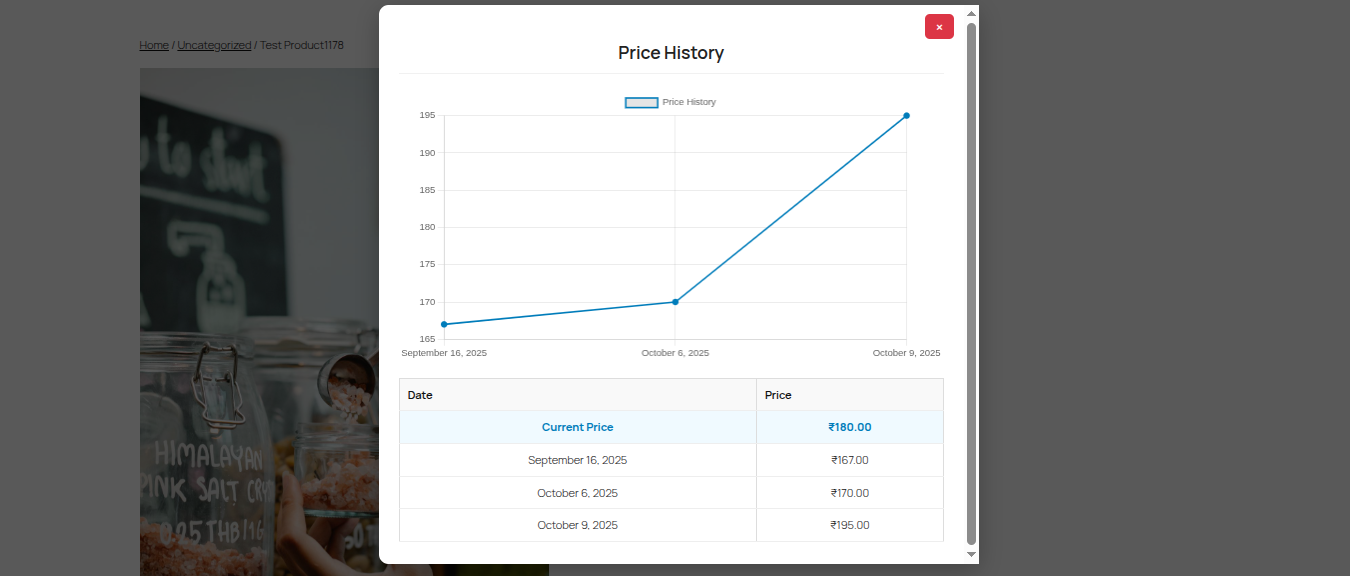Image resolution: width=1350 pixels, height=576 pixels.
Task: Close the Price History popup
Action: (939, 26)
